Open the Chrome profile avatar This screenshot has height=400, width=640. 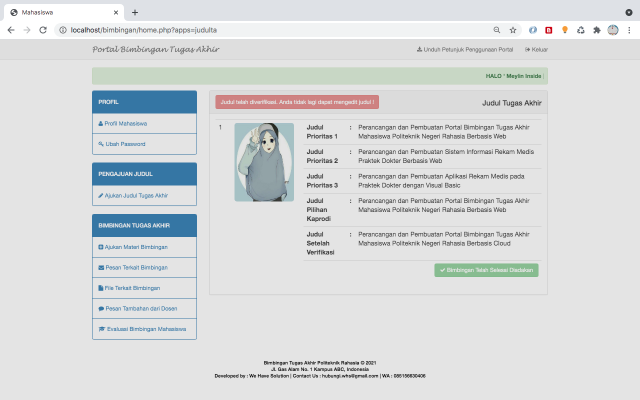click(x=612, y=30)
